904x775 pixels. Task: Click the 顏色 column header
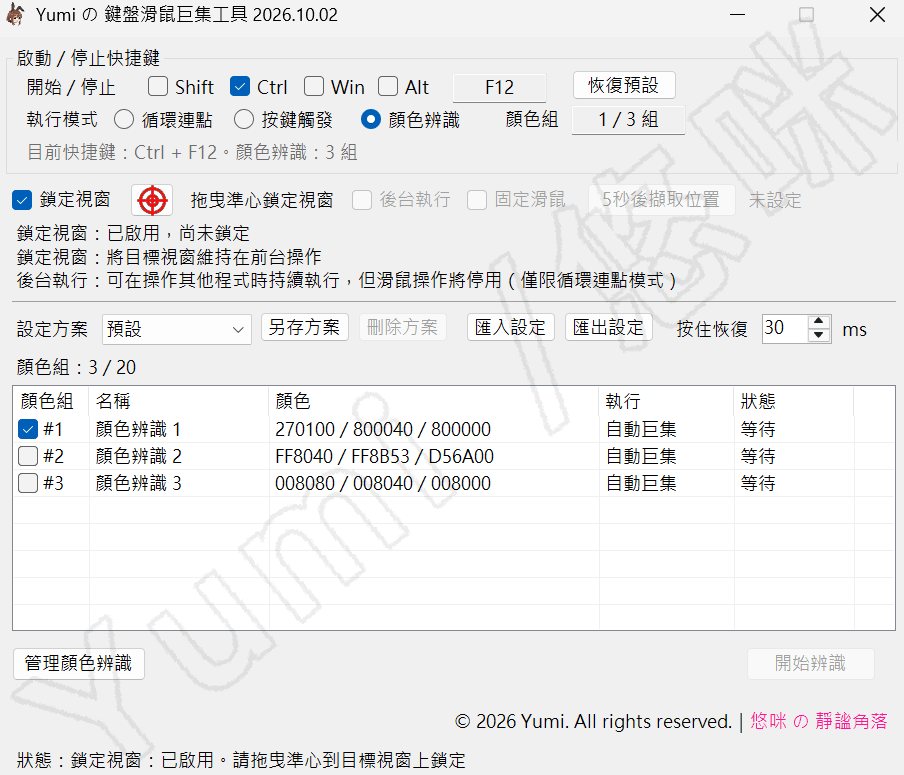click(x=434, y=401)
